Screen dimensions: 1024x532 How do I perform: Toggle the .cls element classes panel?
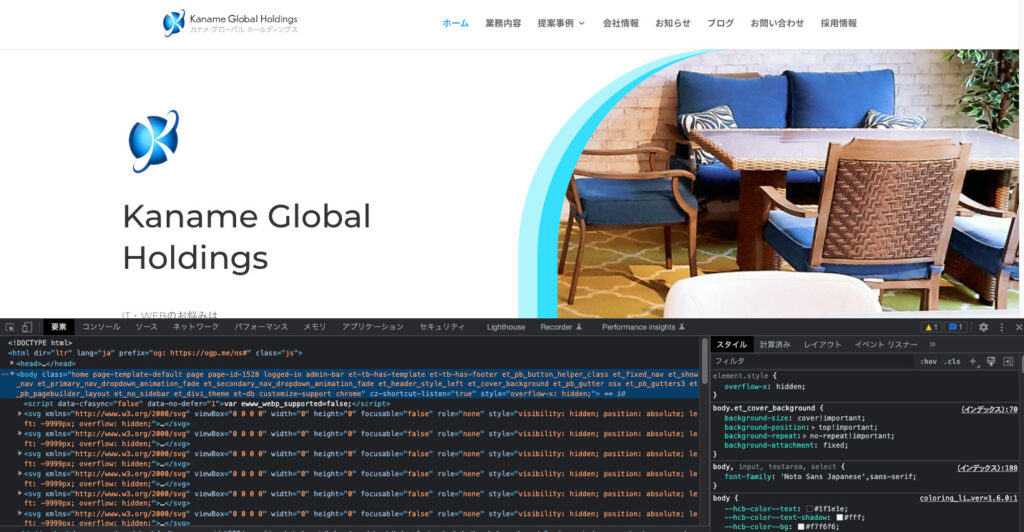tap(953, 361)
